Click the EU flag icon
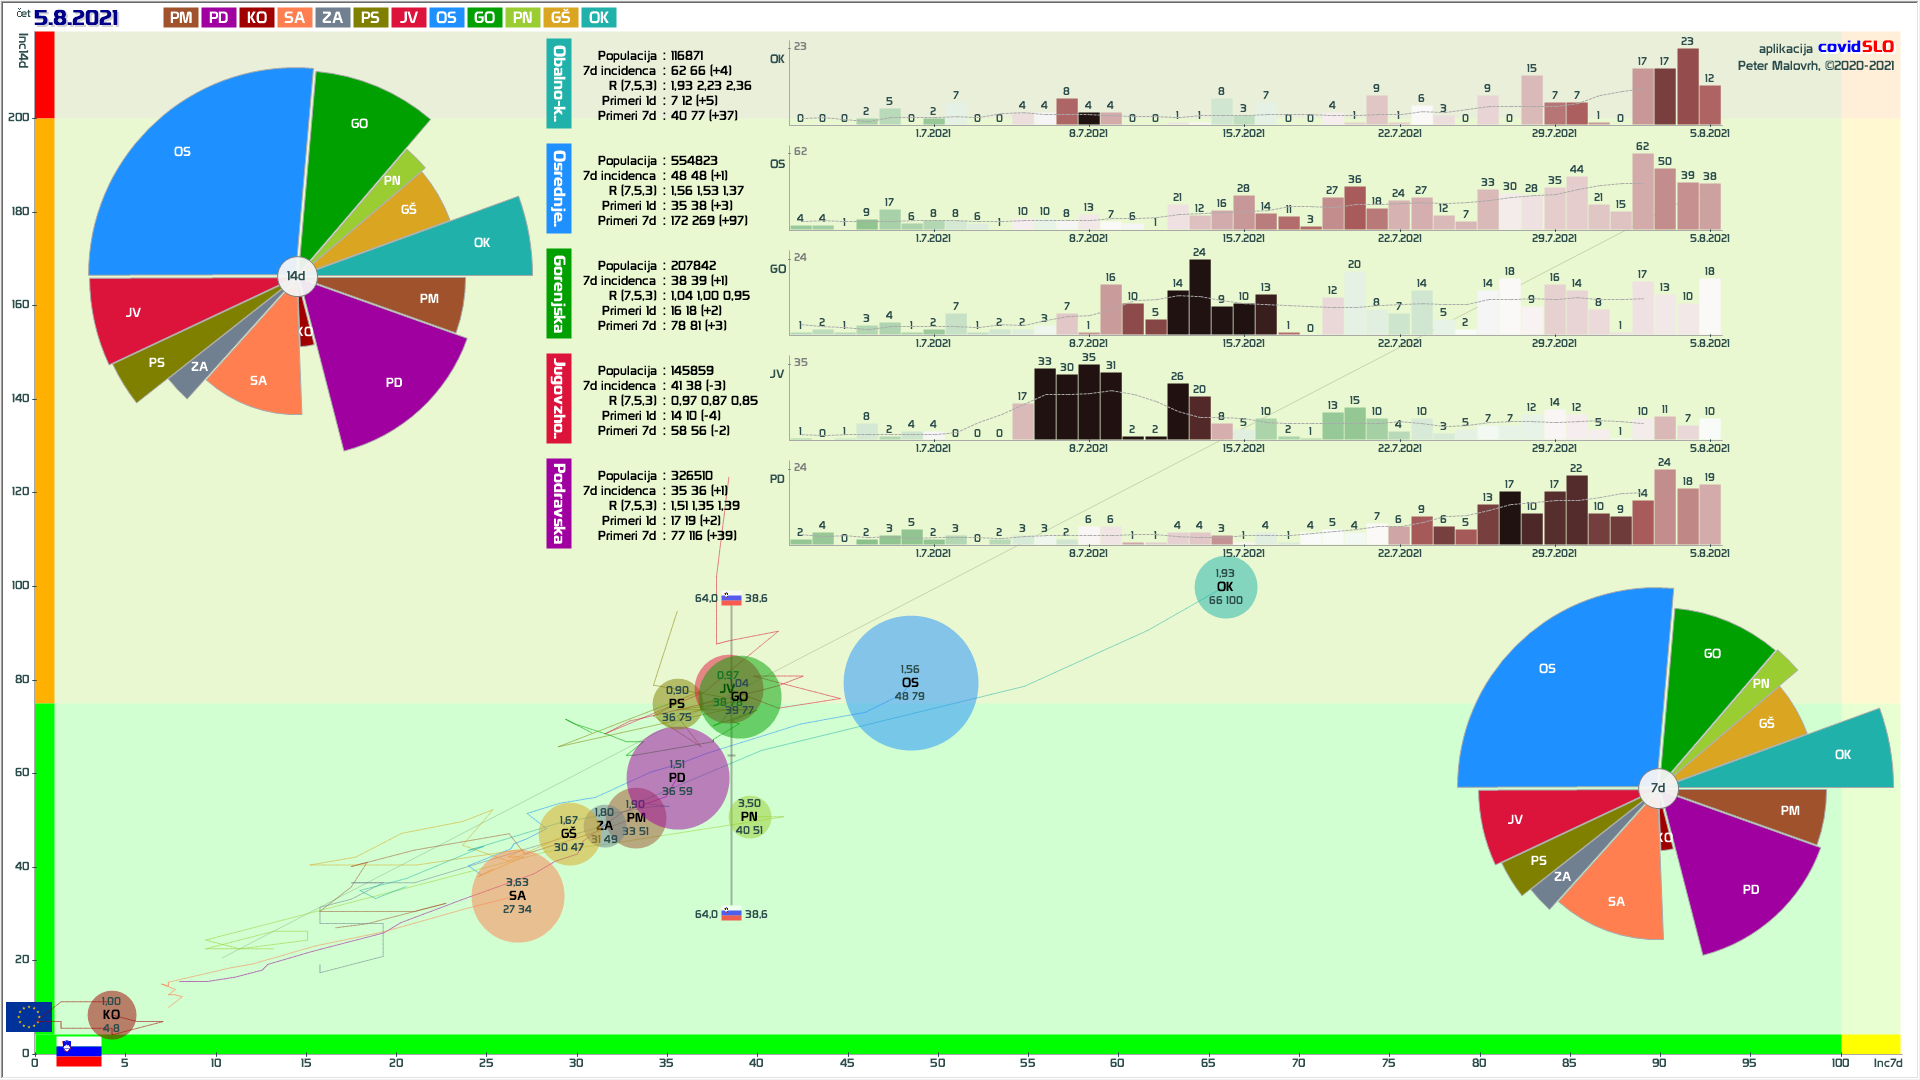The height and width of the screenshot is (1080, 1920). [28, 1017]
